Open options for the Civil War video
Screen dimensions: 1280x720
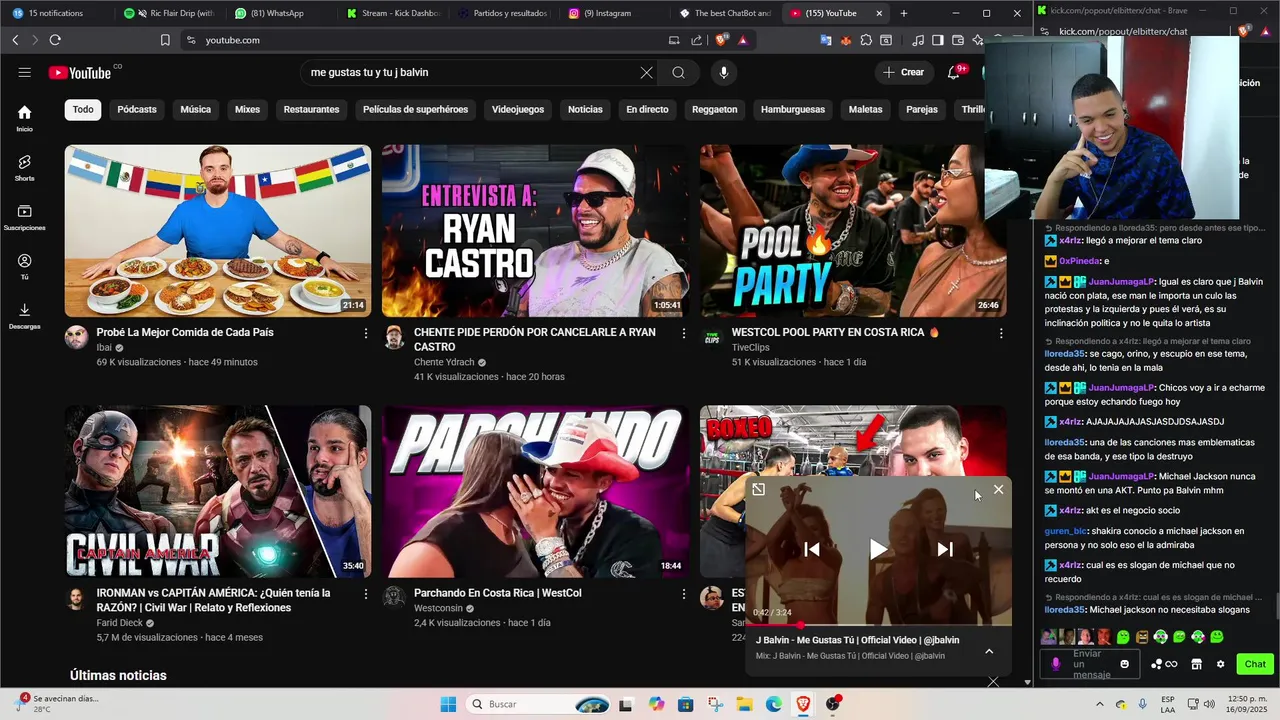click(x=366, y=594)
